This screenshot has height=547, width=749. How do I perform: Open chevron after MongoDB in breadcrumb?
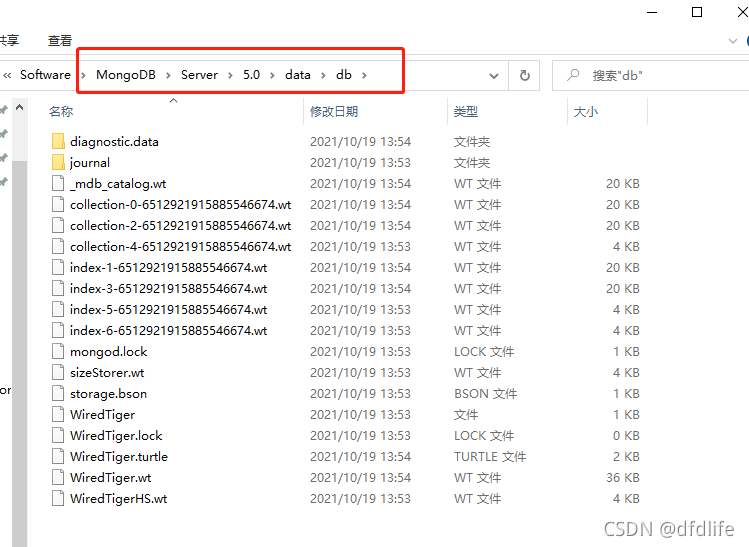[168, 75]
